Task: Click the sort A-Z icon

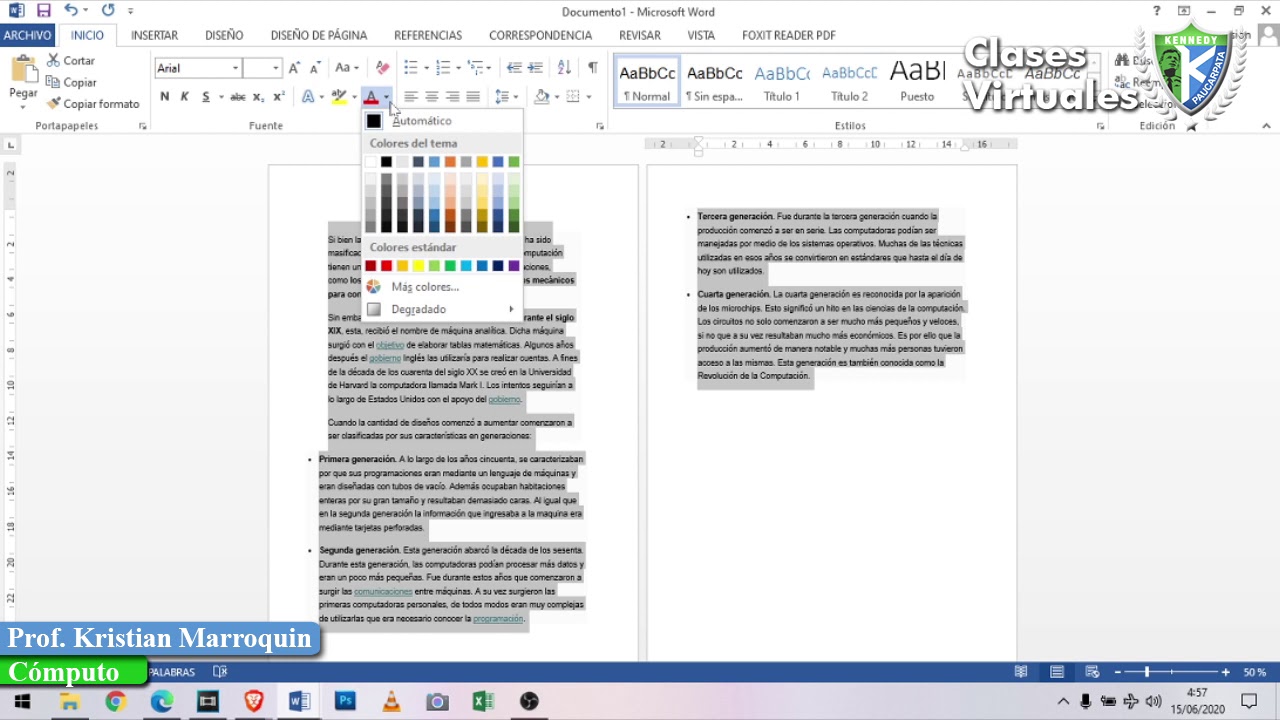Action: click(x=564, y=68)
